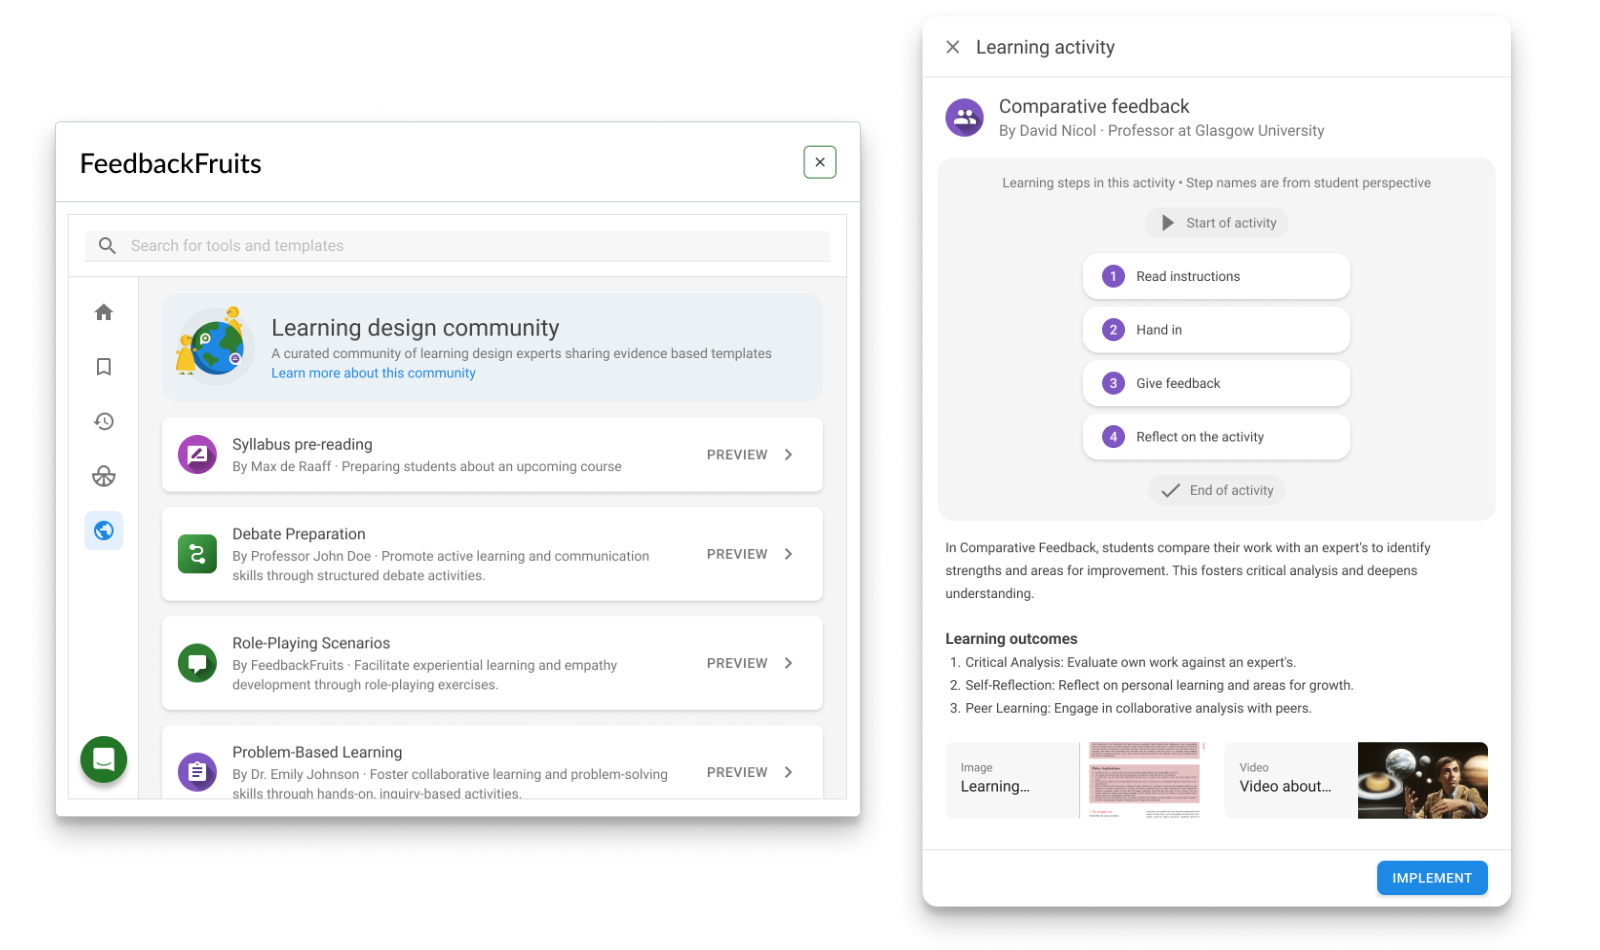Screen dimensions: 1600x950
Task: Expand Debate Preparation with its chevron
Action: pos(789,554)
